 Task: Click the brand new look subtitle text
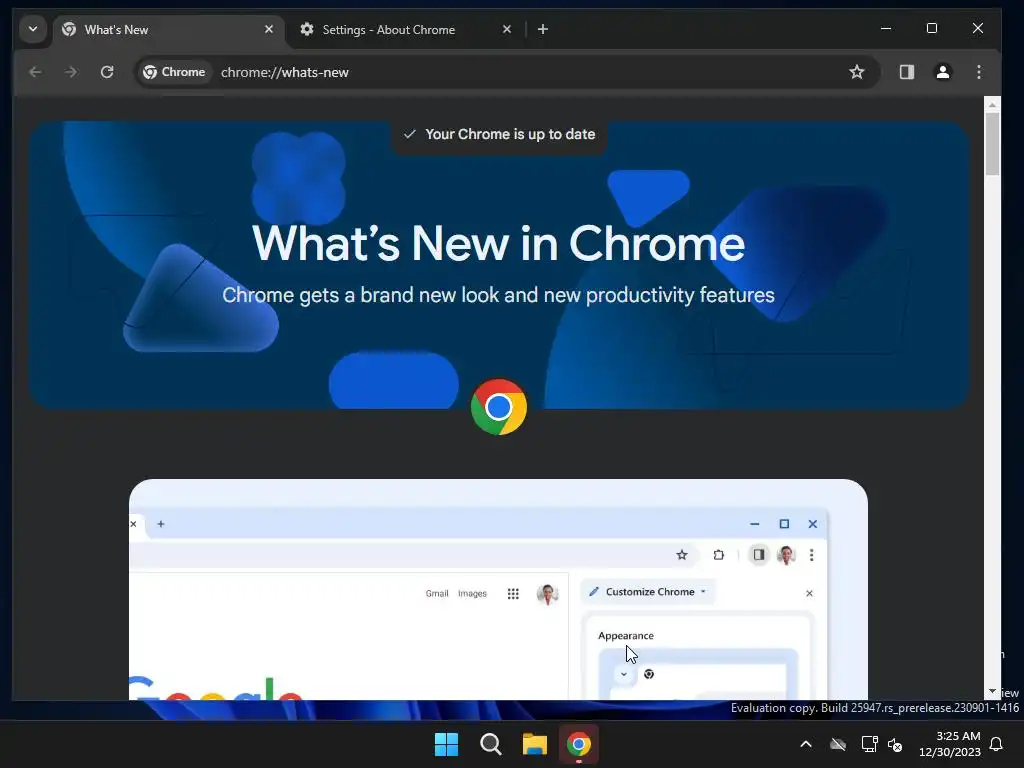pyautogui.click(x=498, y=295)
